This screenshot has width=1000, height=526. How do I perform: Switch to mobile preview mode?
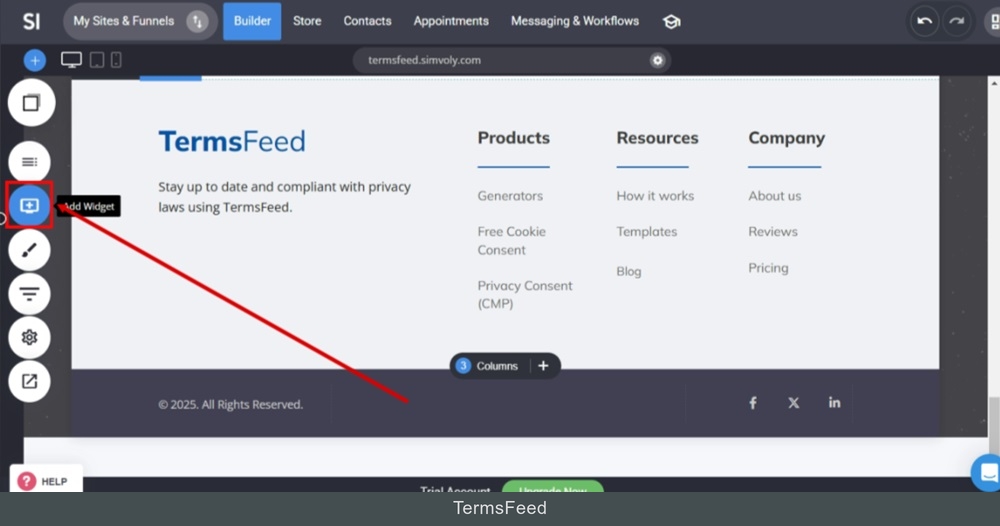(x=116, y=60)
